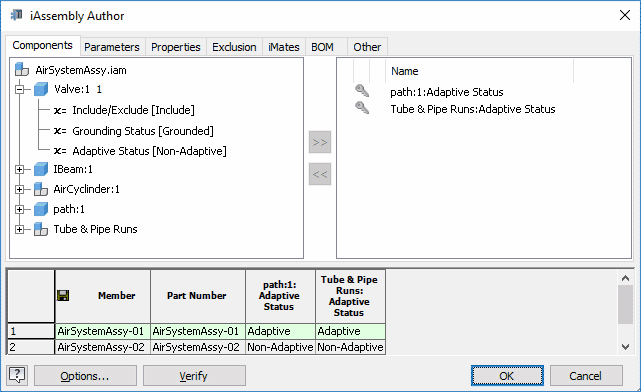The width and height of the screenshot is (641, 392).
Task: Click Member cell AirSystemAssy-02
Action: (x=103, y=347)
